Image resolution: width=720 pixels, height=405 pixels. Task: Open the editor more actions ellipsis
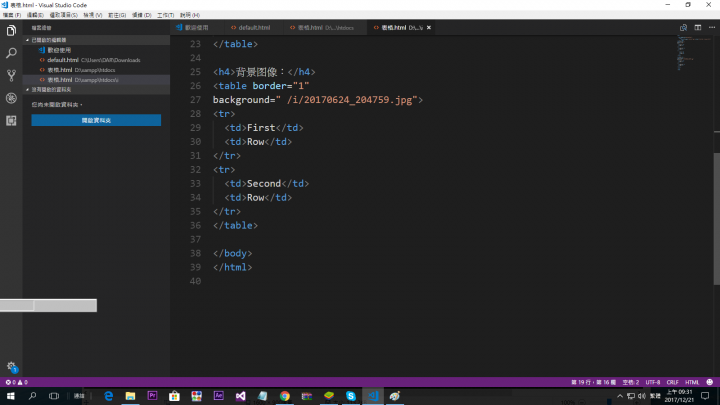pyautogui.click(x=712, y=28)
